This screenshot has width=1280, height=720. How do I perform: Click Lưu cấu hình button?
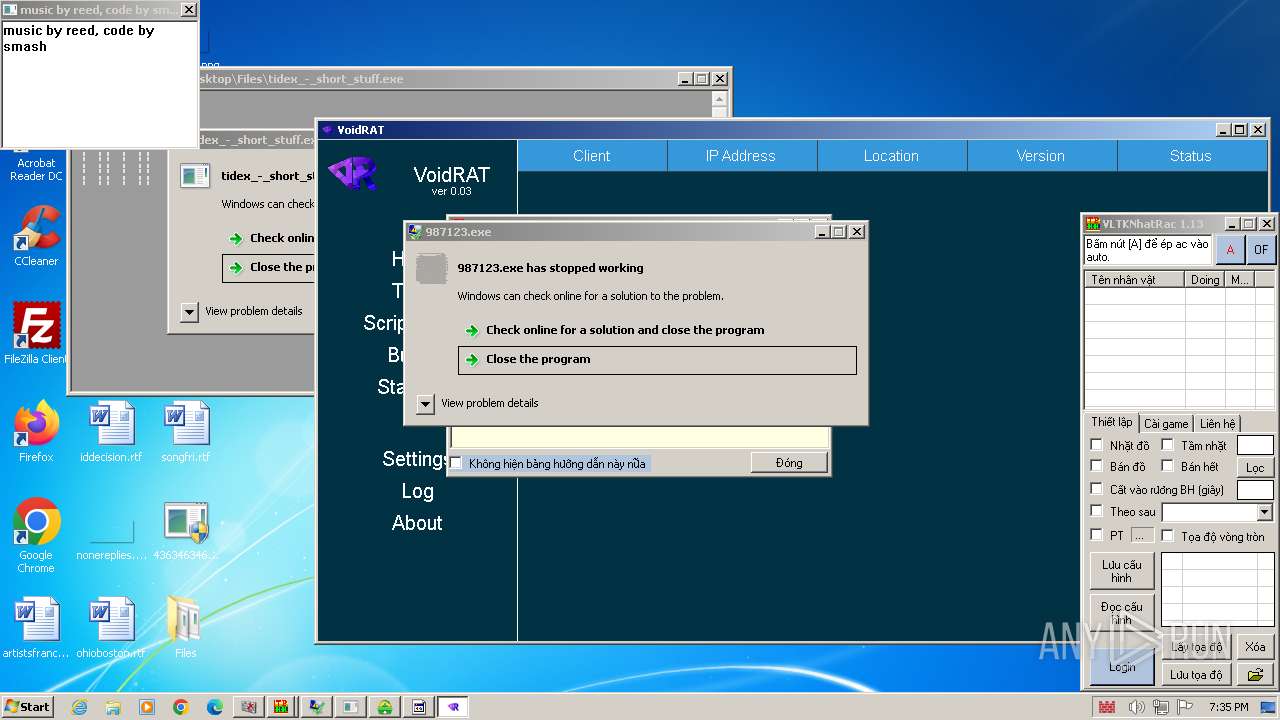coord(1121,571)
